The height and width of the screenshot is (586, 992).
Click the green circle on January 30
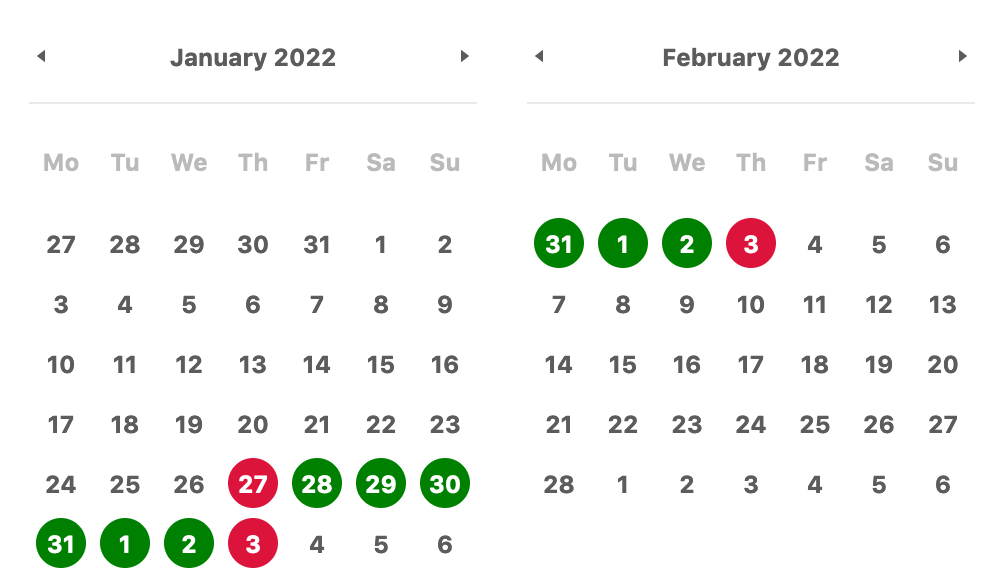coord(445,483)
